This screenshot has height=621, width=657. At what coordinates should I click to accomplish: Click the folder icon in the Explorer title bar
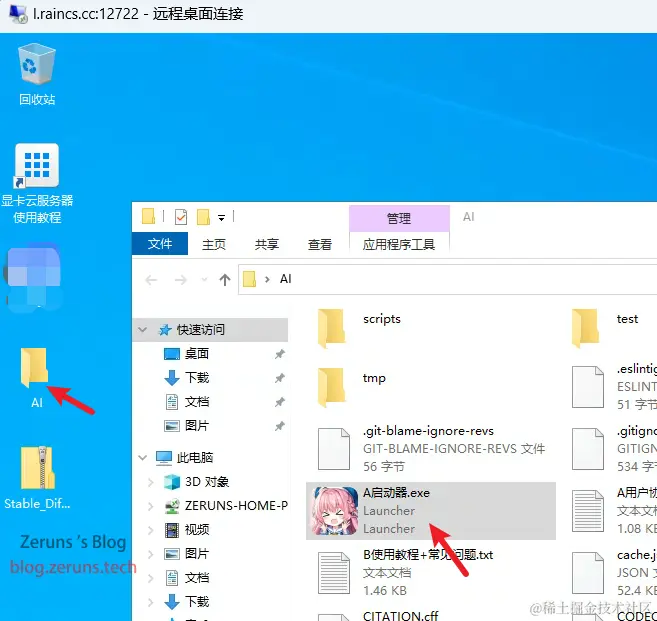[148, 217]
